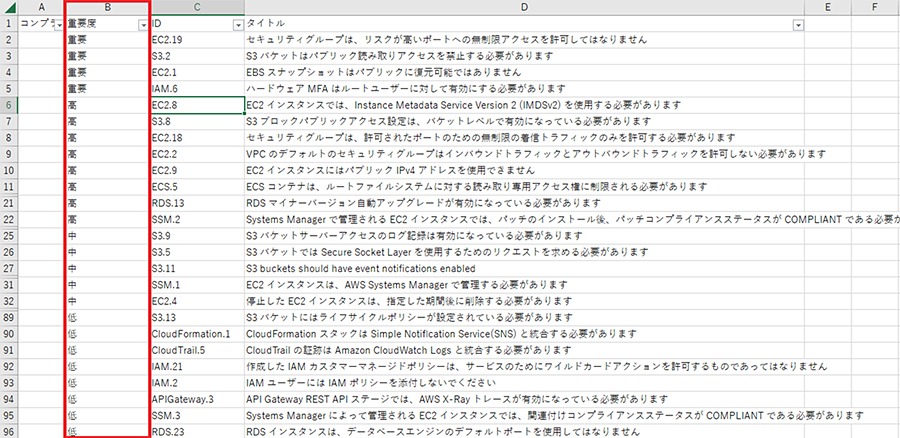Click cell containing IAM.6
The image size is (900, 438).
(197, 88)
